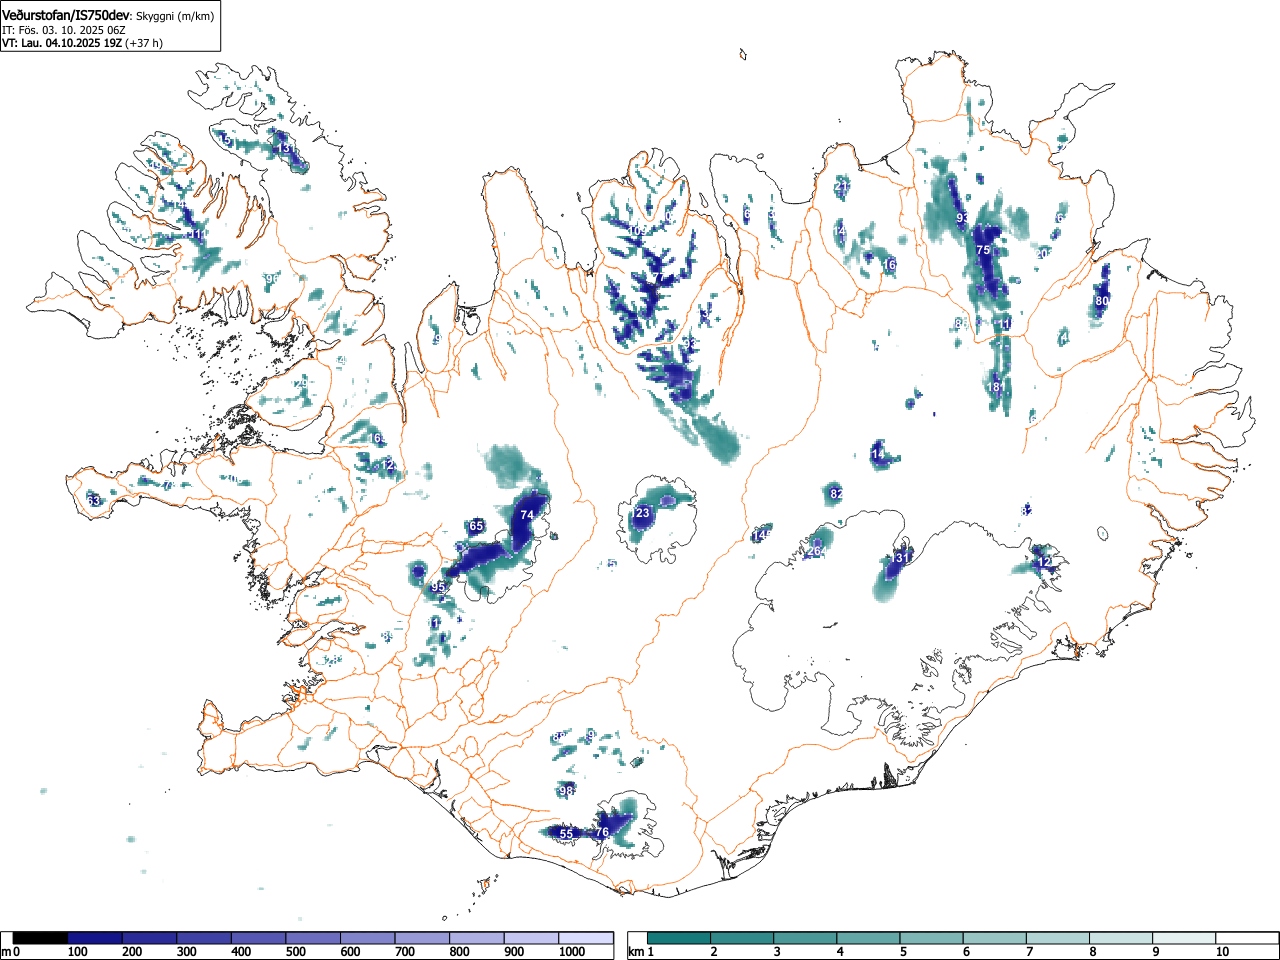The image size is (1280, 960).
Task: Pick the dark teal 1–2 km legend segment
Action: (680, 938)
